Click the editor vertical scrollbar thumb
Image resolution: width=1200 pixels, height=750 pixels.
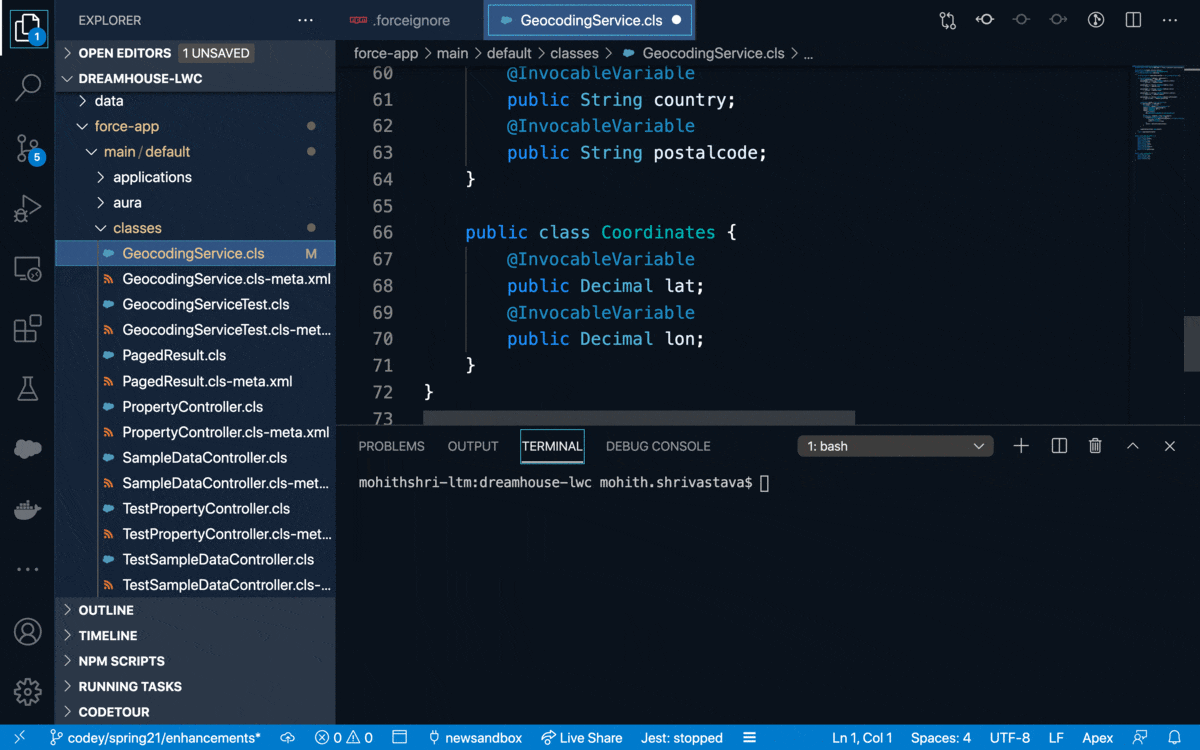coord(1191,344)
